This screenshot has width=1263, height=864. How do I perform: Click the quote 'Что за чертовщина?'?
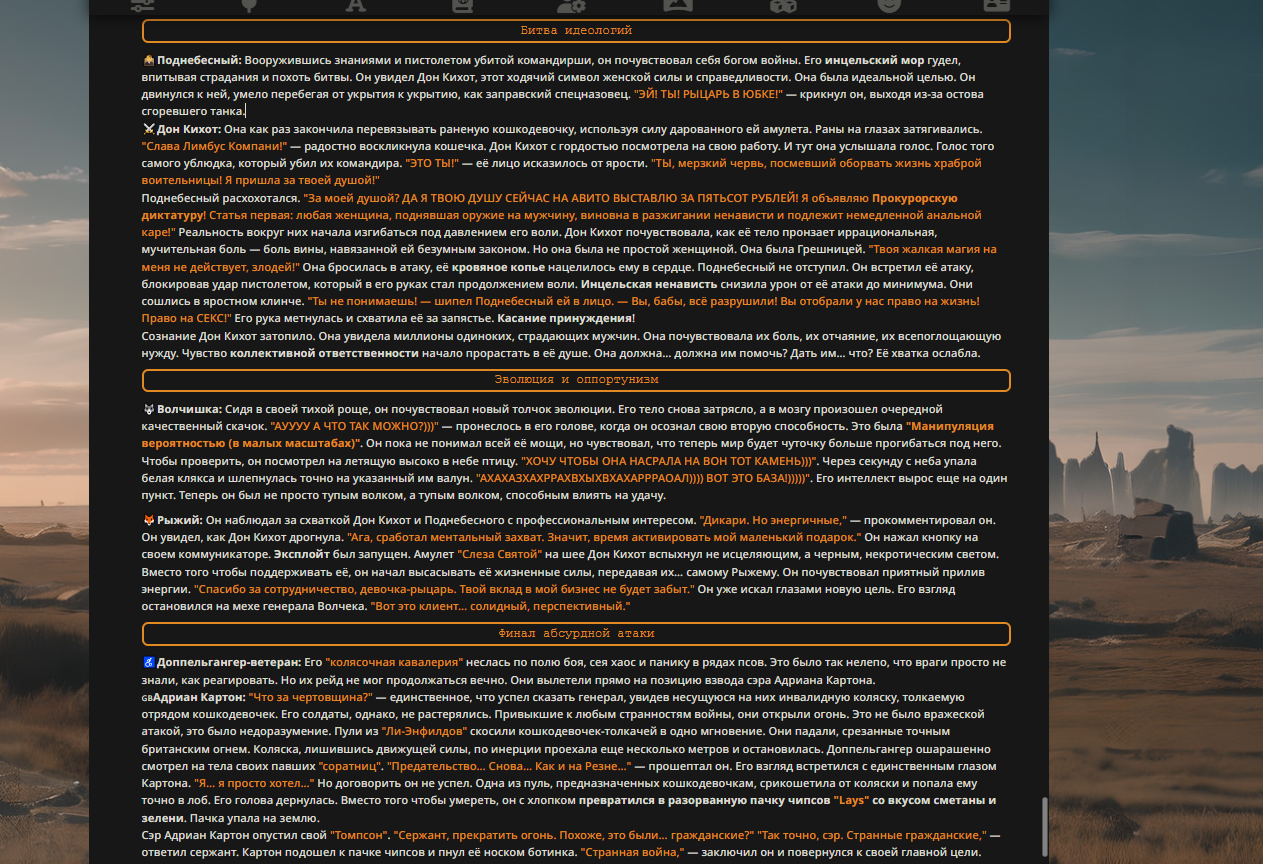[310, 697]
